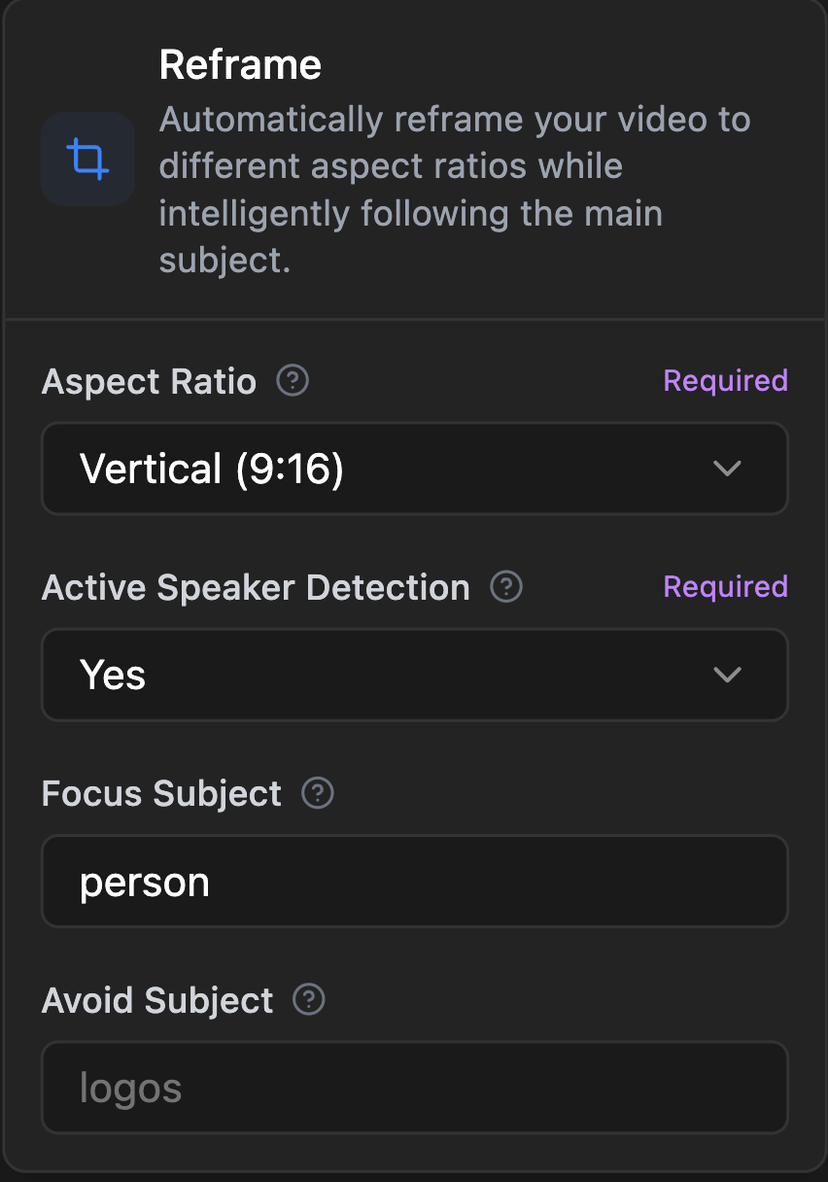Click the Avoid Subject field label
The image size is (828, 1182).
coord(157,1000)
